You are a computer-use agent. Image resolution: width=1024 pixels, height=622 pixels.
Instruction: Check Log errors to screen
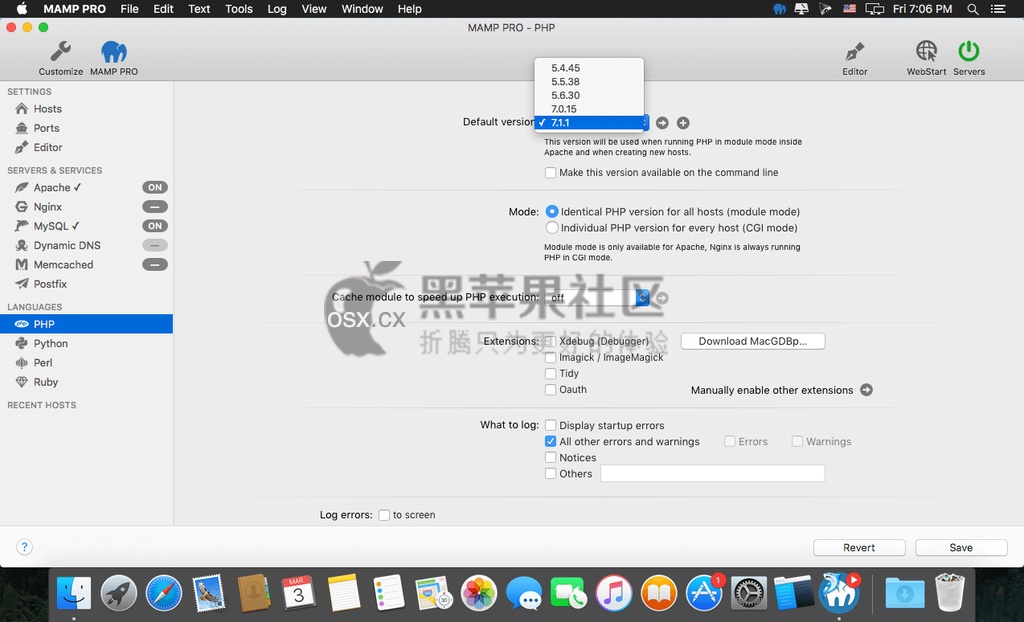384,515
